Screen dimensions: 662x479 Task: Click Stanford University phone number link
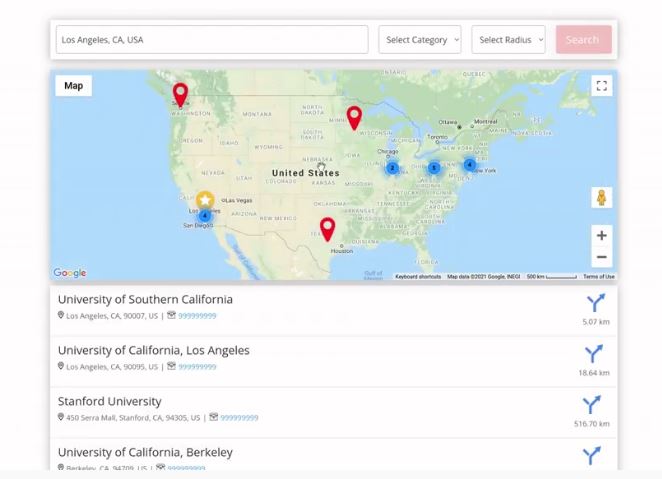pos(239,418)
